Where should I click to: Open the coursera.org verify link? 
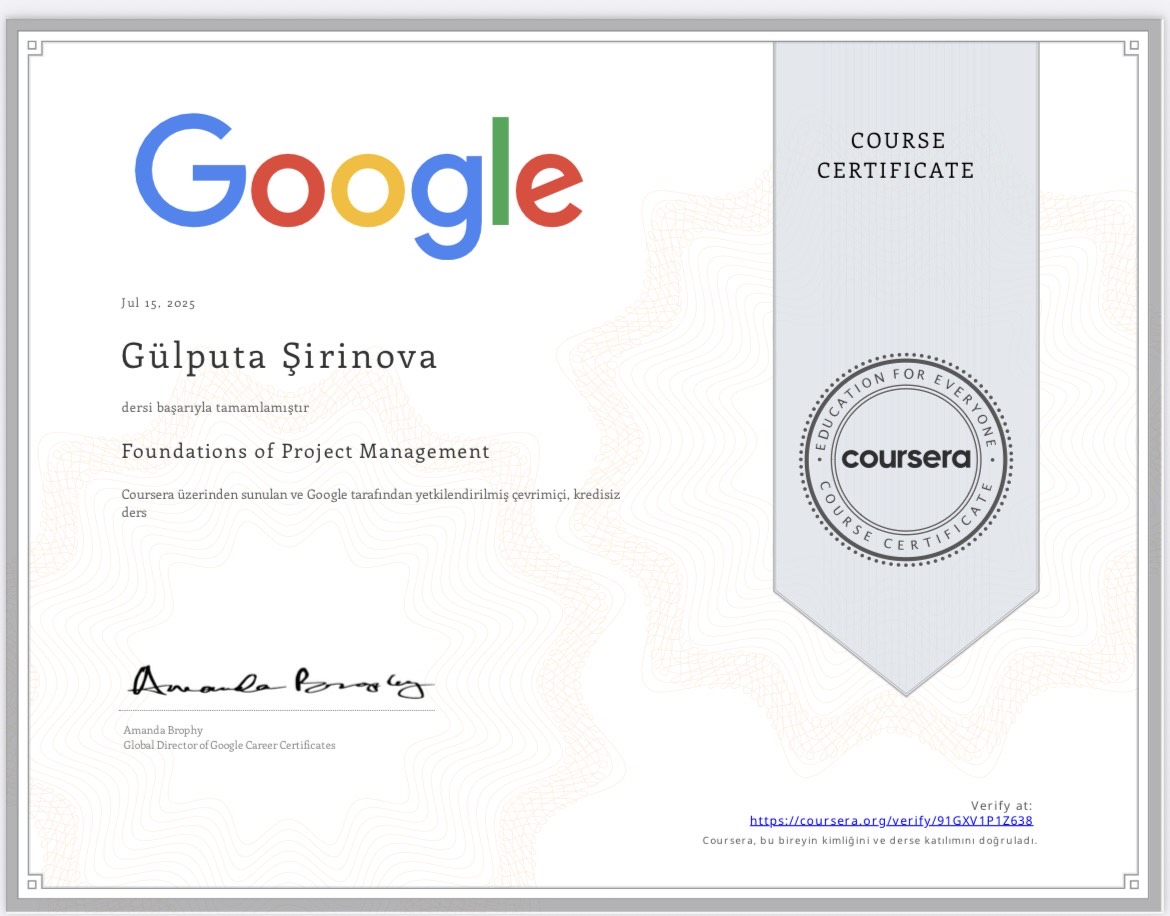tap(890, 820)
